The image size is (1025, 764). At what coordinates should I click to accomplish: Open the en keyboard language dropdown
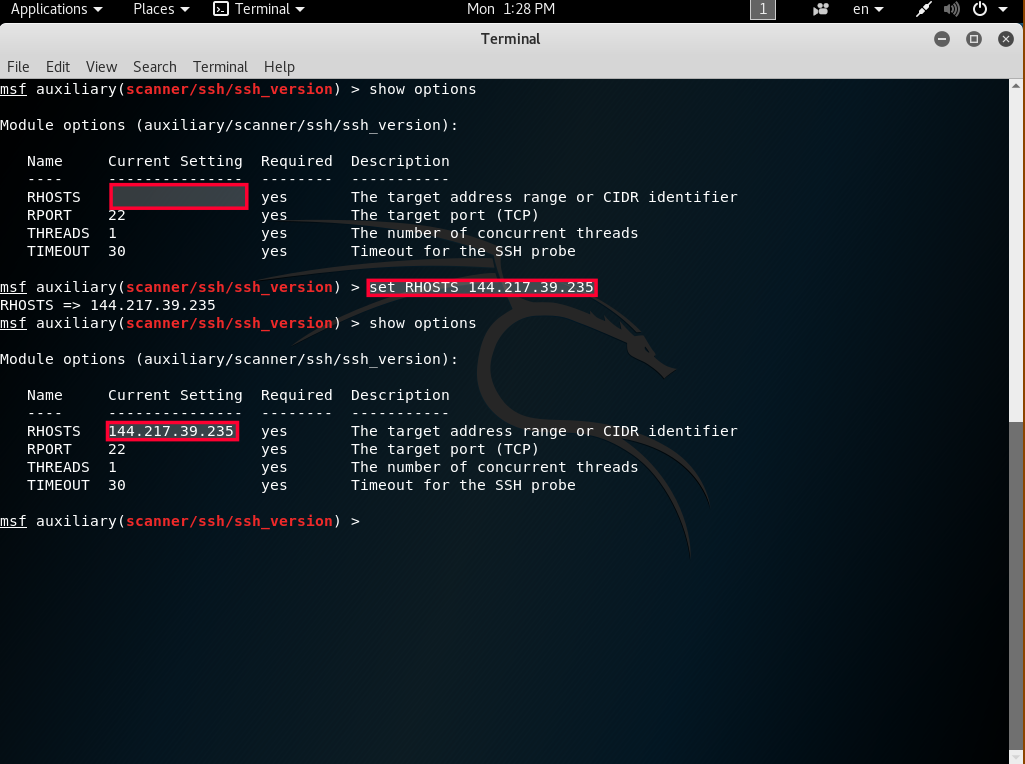867,9
